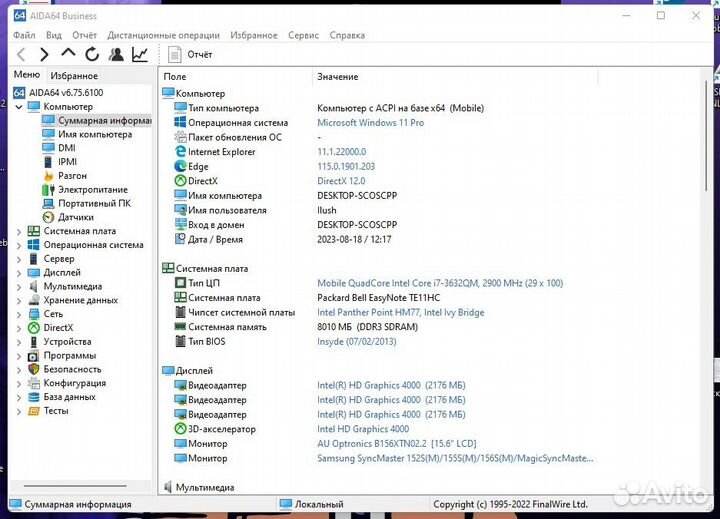Select AIDA64 v6.75.6100 root icon
This screenshot has width=720, height=519.
pos(19,93)
